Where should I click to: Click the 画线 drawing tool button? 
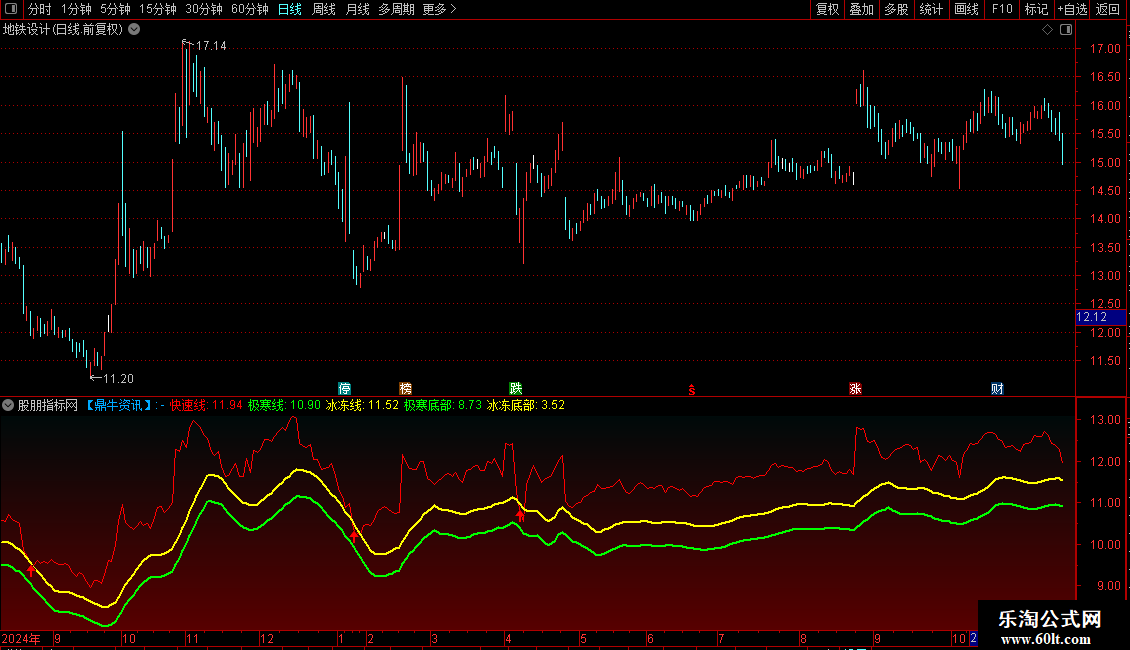pyautogui.click(x=966, y=9)
